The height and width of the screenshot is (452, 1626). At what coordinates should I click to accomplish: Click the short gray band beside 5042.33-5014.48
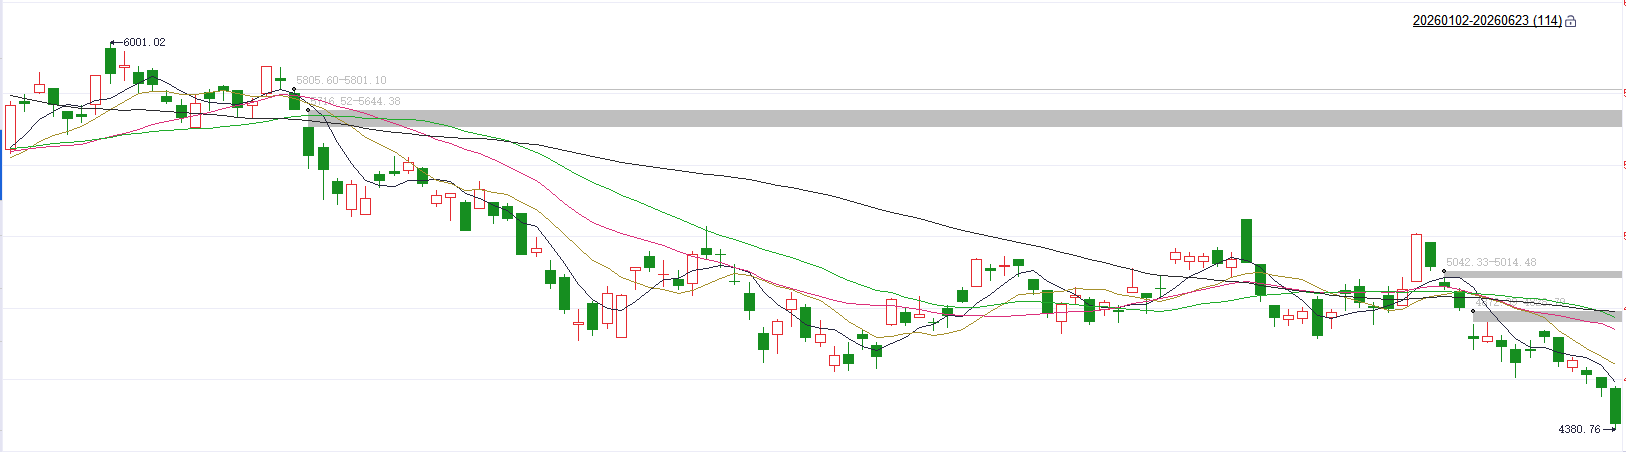1533,273
